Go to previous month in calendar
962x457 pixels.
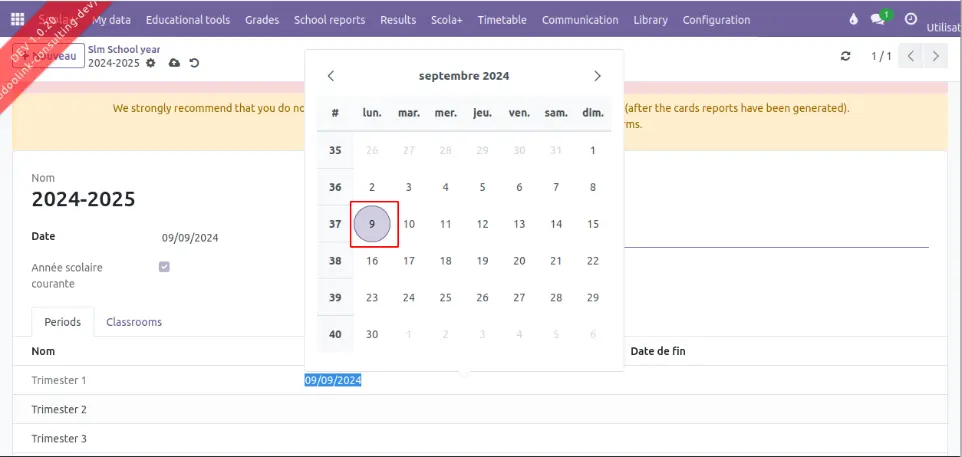[331, 76]
